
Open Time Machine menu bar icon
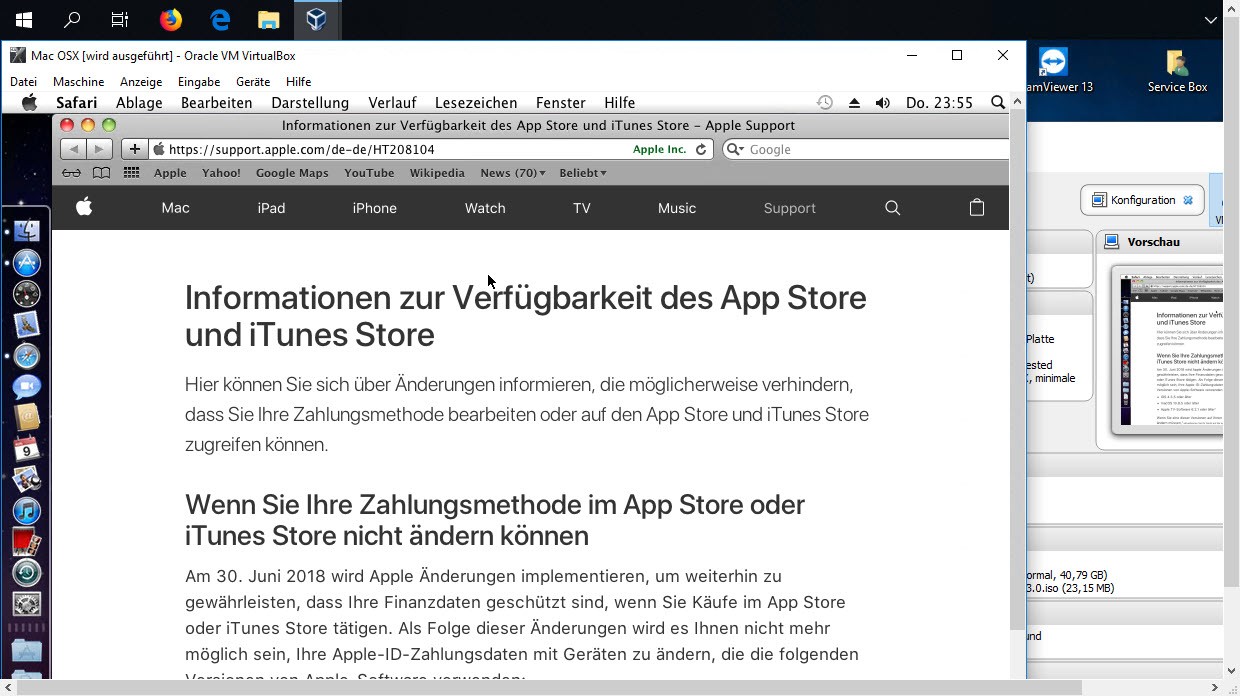(x=824, y=103)
